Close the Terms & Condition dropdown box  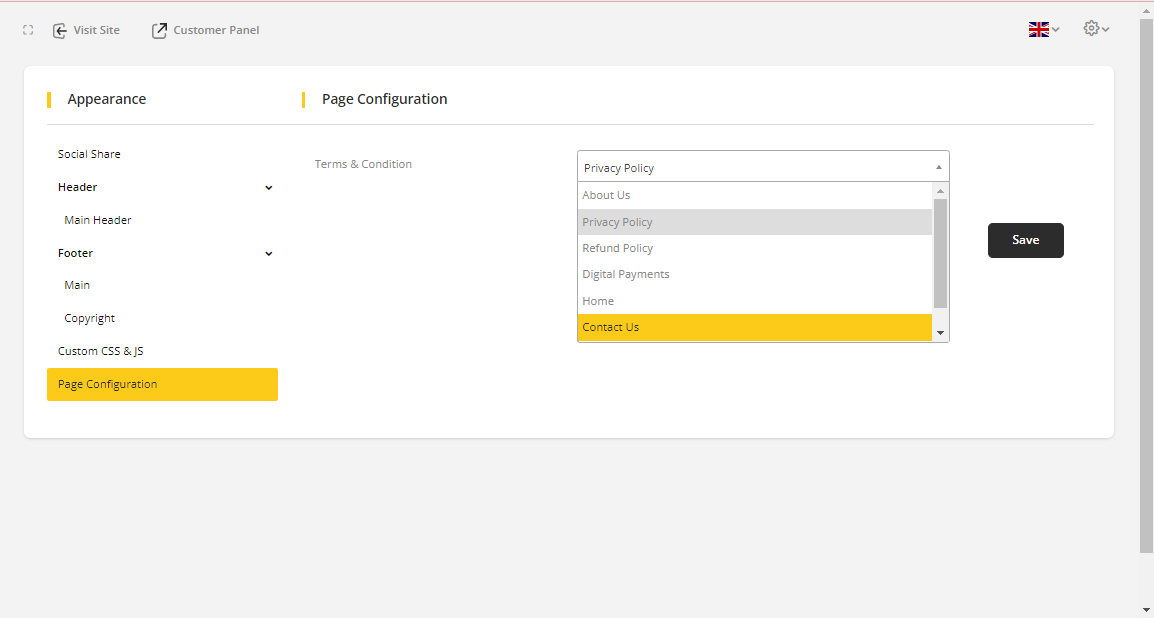click(x=762, y=167)
